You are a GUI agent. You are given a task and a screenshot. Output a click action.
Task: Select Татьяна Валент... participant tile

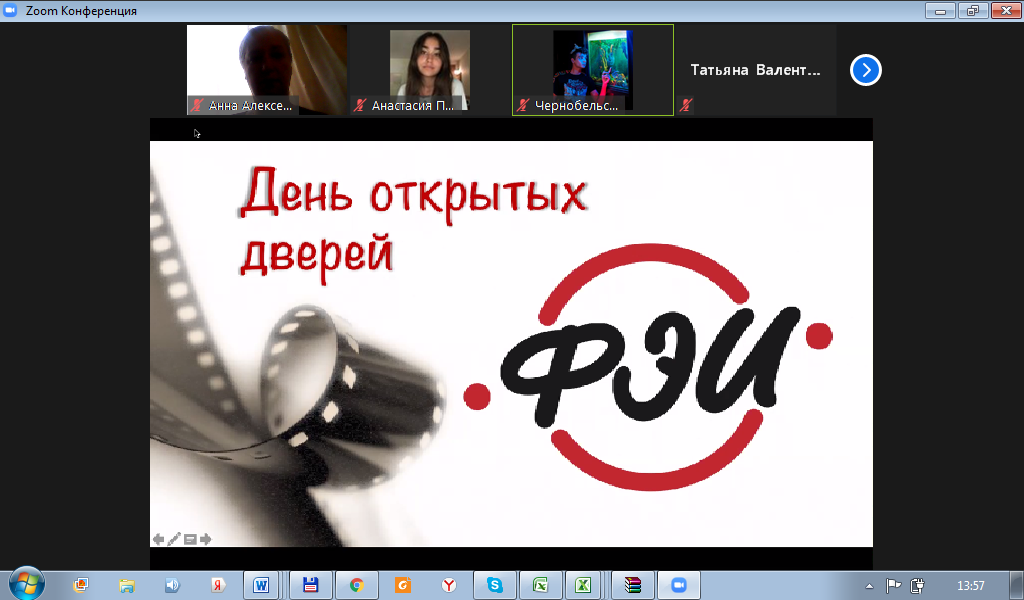coord(756,70)
